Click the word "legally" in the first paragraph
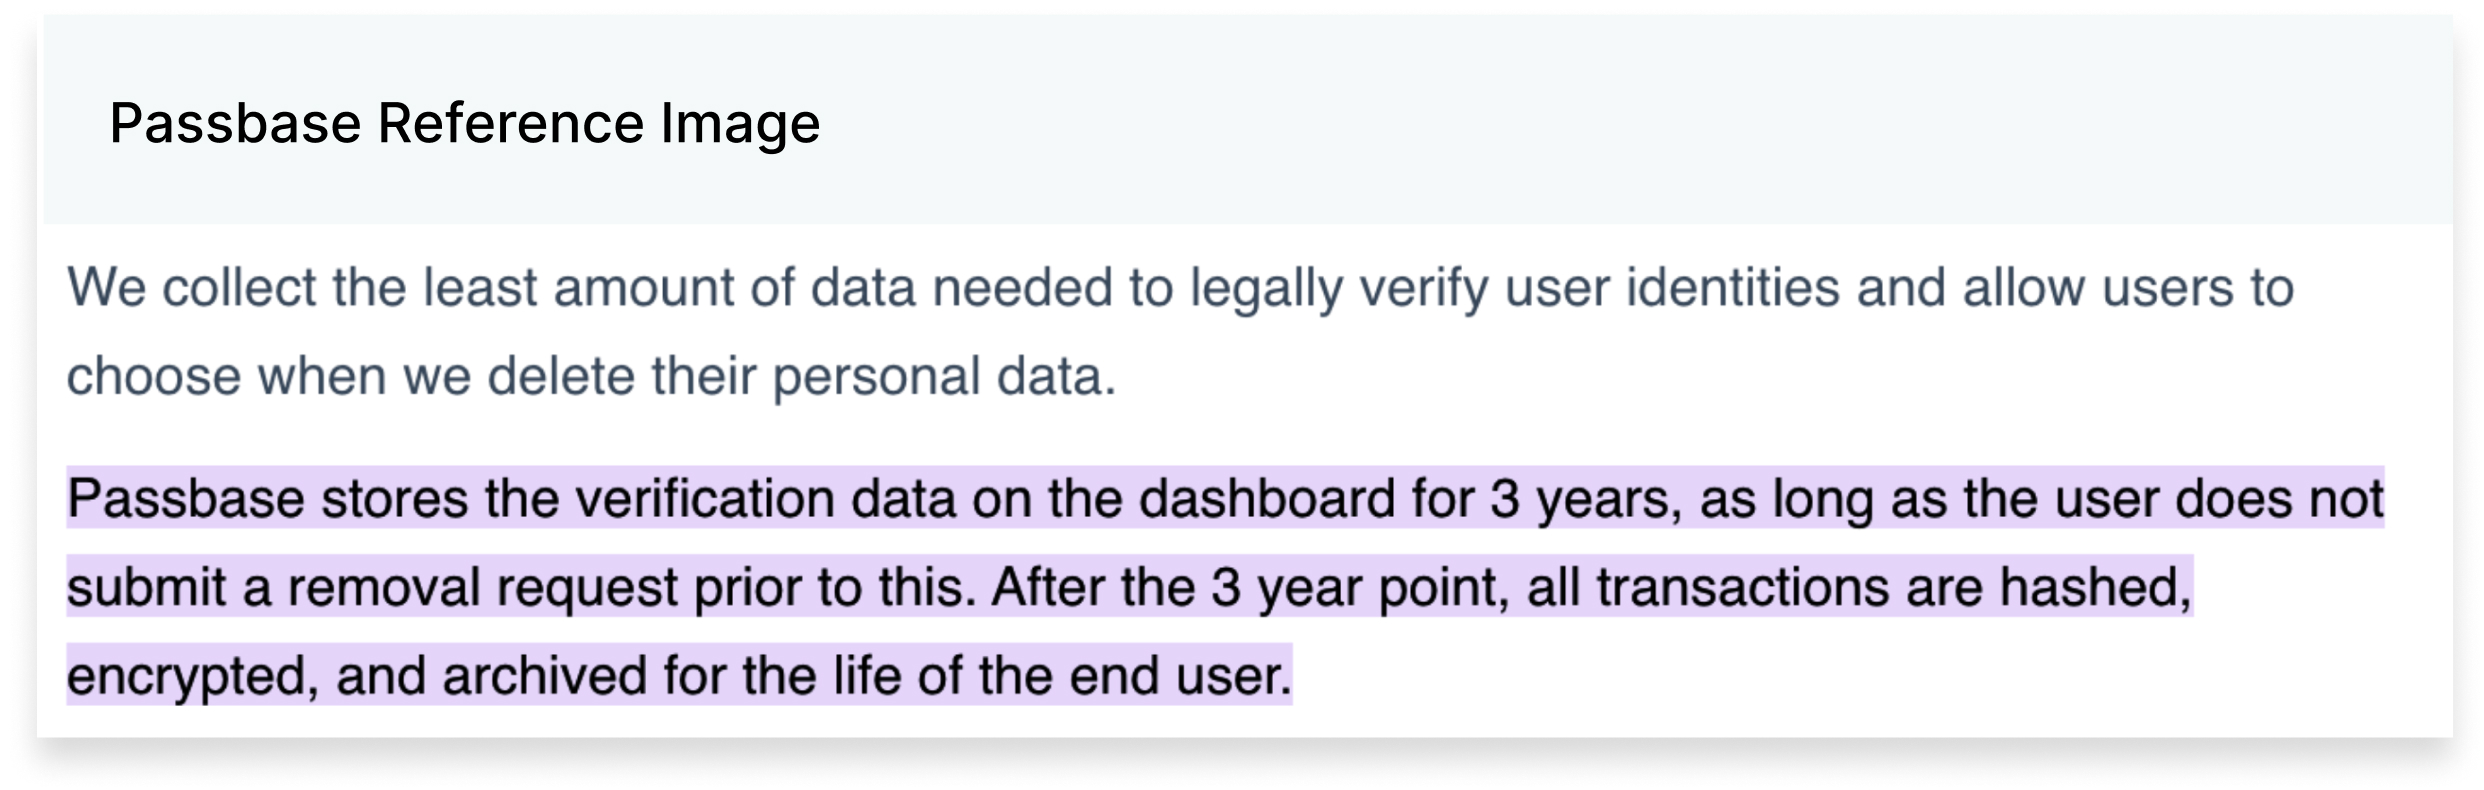The height and width of the screenshot is (790, 2484). 1266,289
